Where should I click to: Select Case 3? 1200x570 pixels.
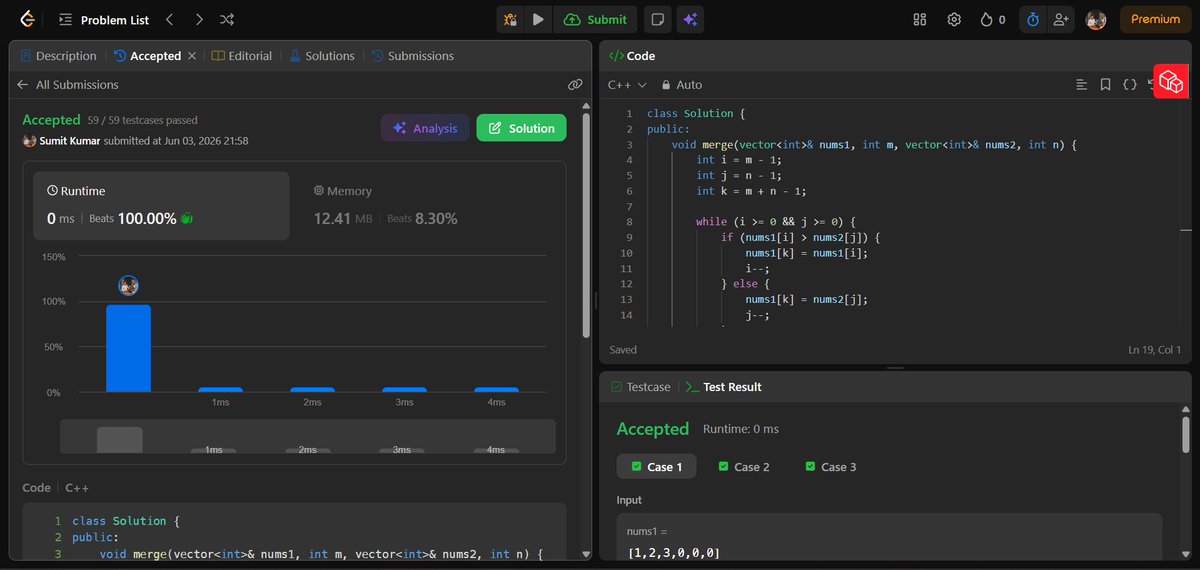click(830, 467)
